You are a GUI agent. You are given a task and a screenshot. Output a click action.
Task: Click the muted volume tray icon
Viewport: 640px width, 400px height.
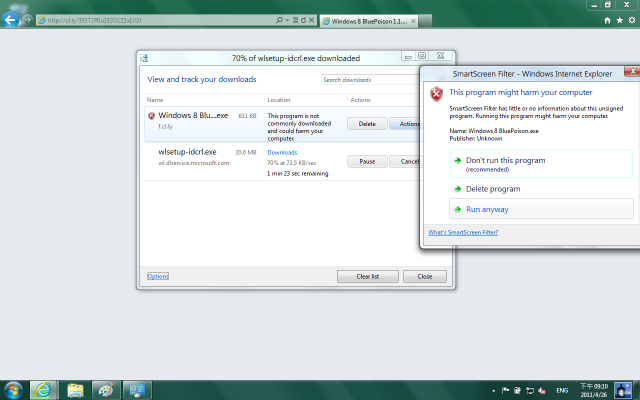(542, 391)
